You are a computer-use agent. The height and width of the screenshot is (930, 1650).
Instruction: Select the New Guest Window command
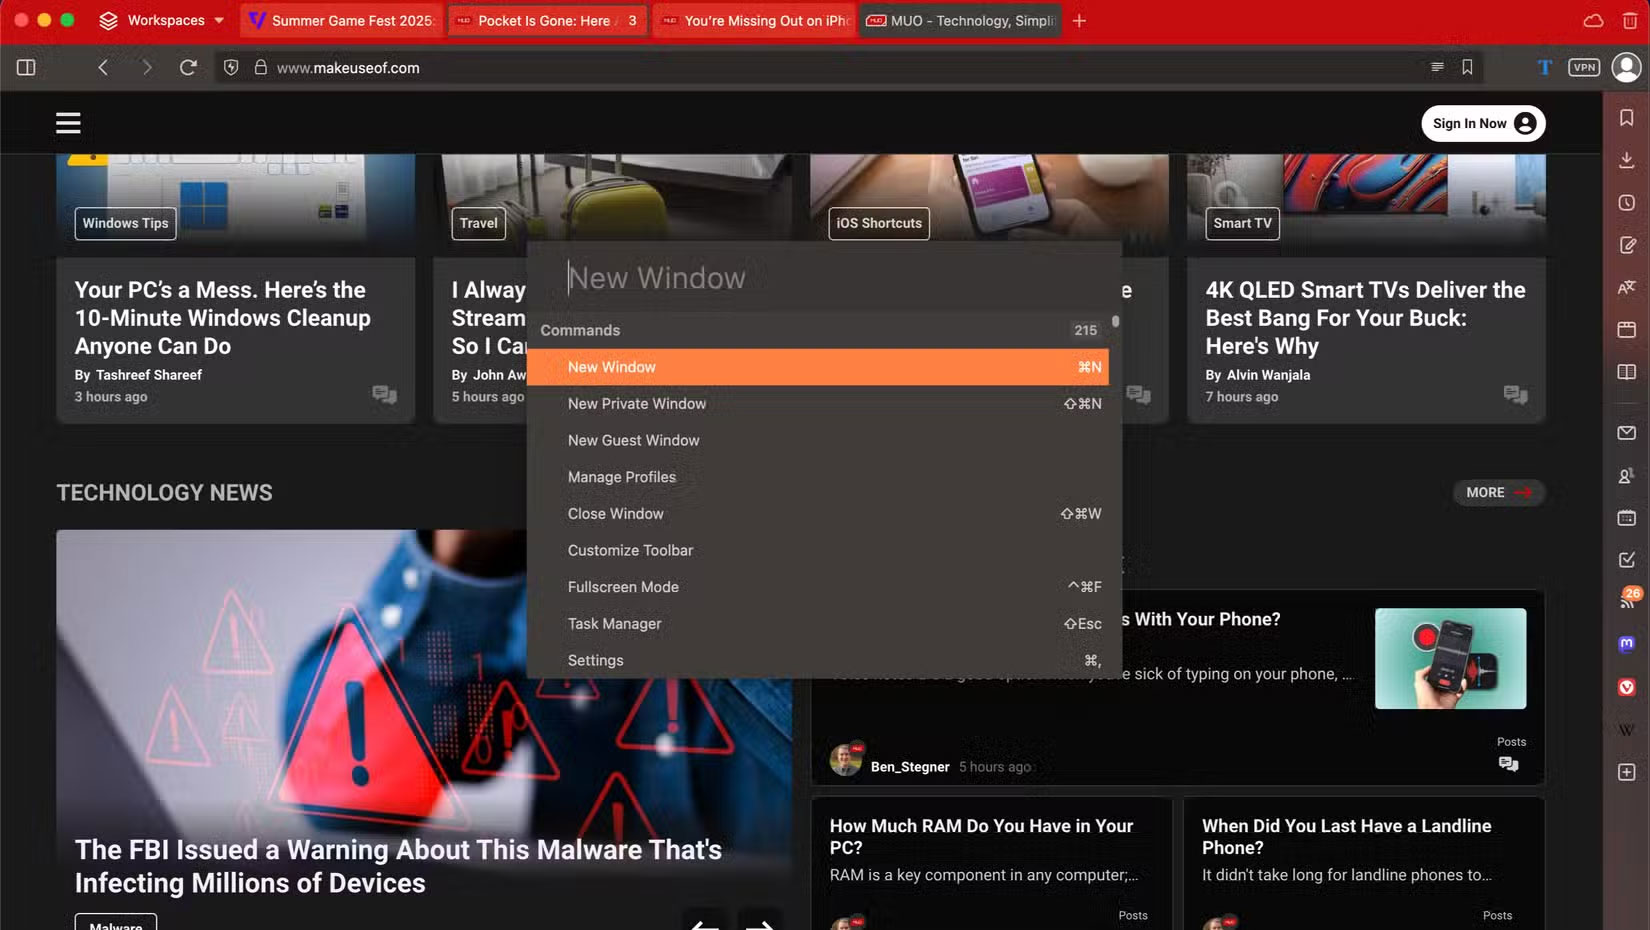[817, 440]
